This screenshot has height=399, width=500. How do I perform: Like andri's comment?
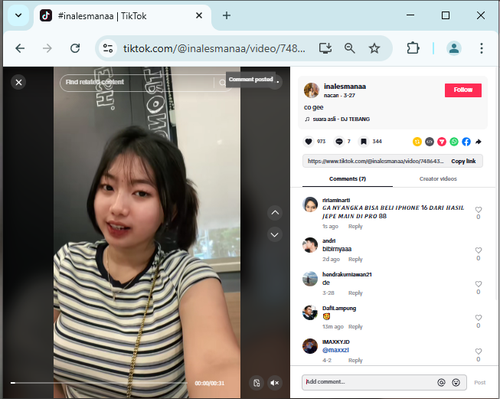coord(478,250)
